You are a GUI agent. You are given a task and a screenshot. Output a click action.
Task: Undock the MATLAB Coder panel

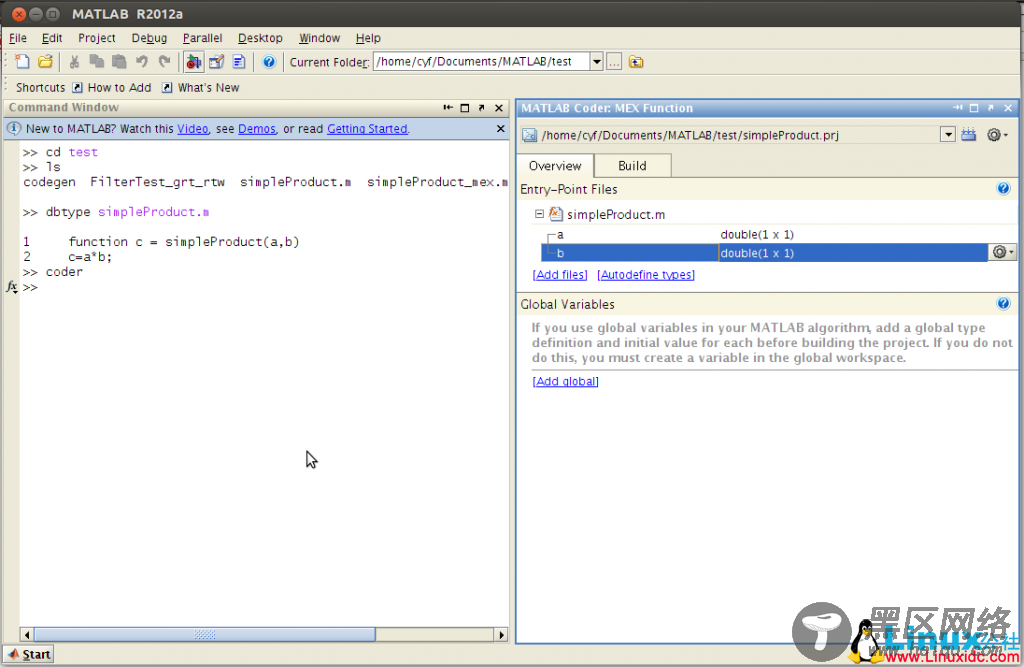991,108
